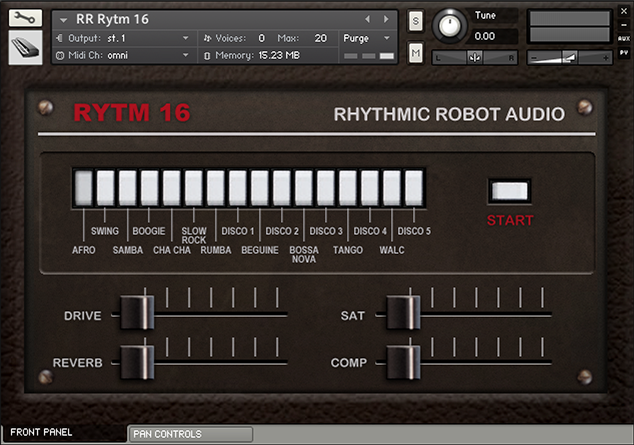Select the SWING rhythm button
The width and height of the screenshot is (634, 445).
tap(106, 188)
